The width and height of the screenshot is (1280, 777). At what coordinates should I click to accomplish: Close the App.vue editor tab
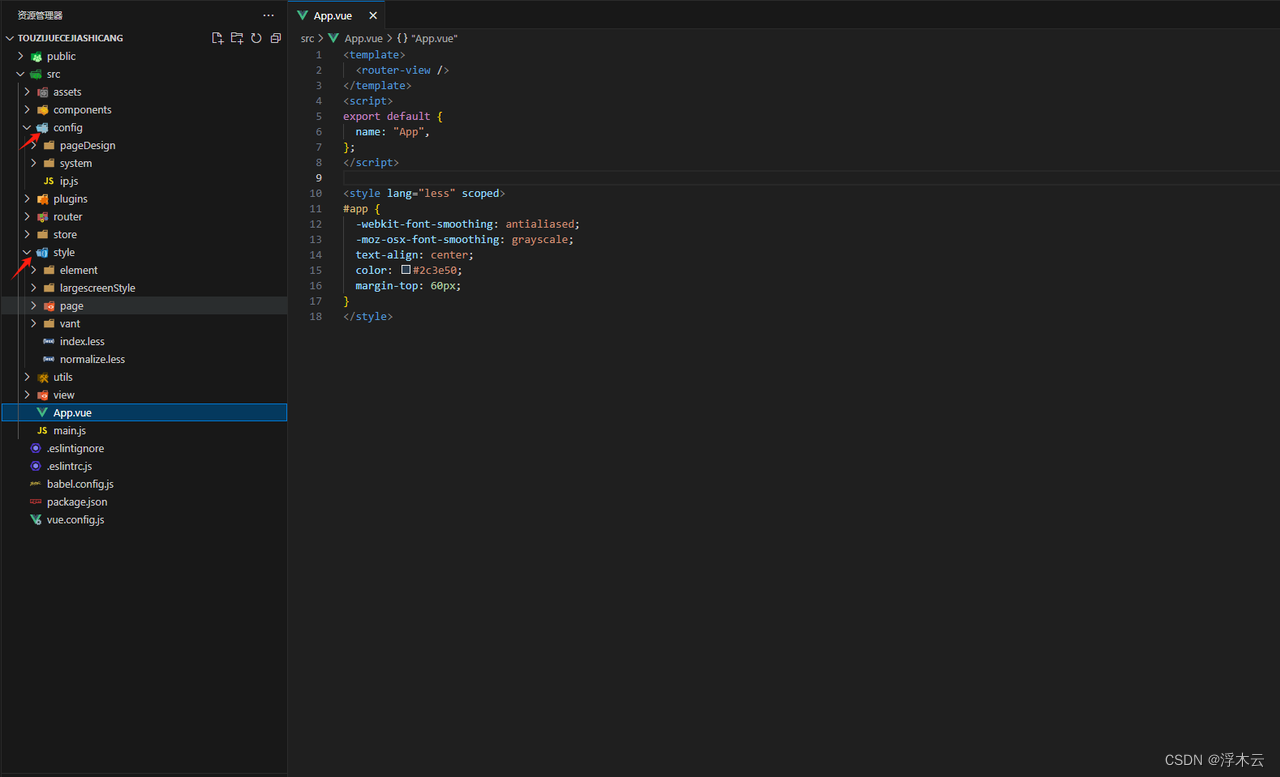(373, 15)
